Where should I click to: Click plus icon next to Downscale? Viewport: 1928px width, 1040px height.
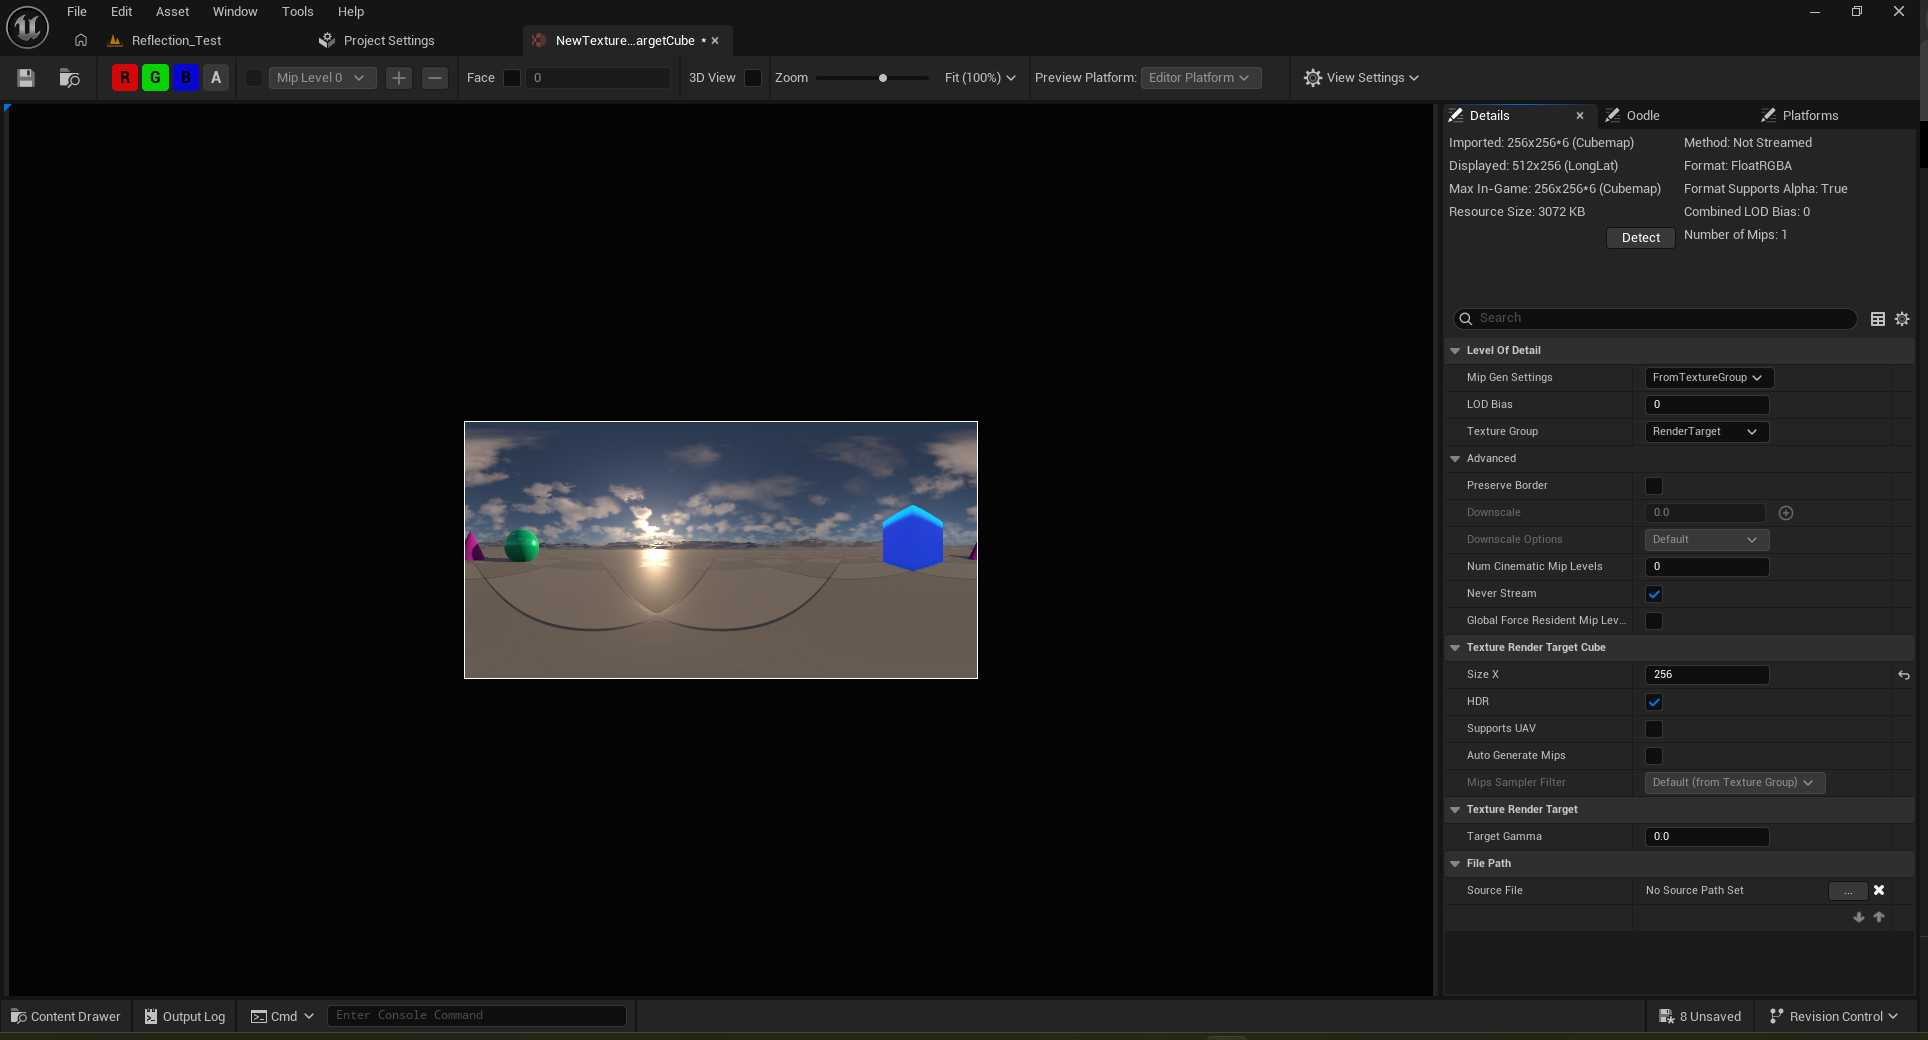pos(1786,513)
